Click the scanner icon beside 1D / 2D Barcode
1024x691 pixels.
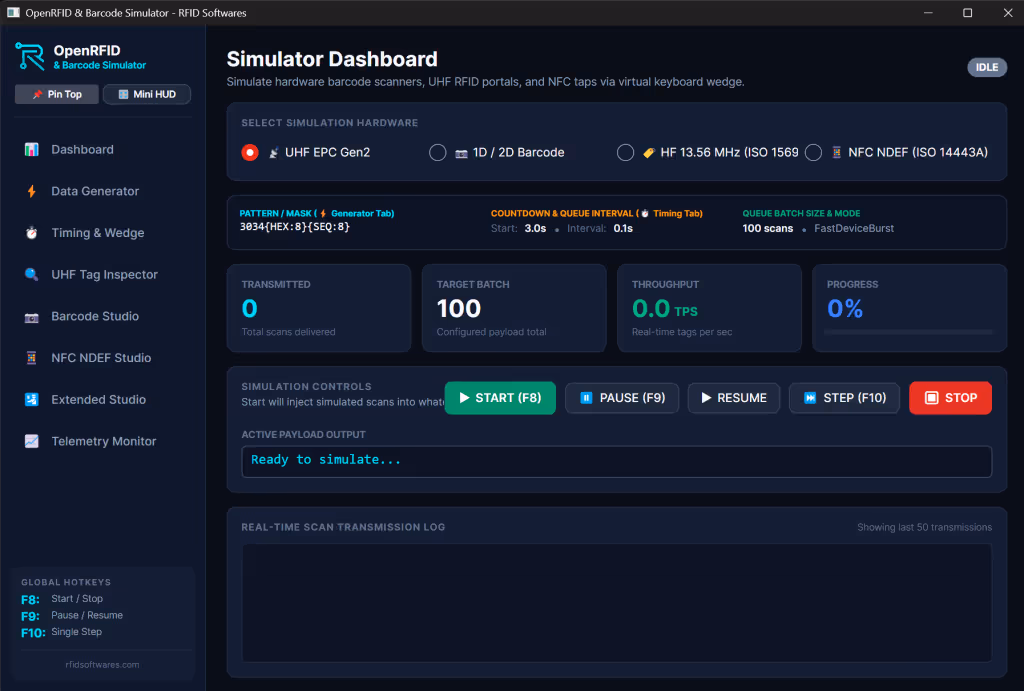(461, 153)
